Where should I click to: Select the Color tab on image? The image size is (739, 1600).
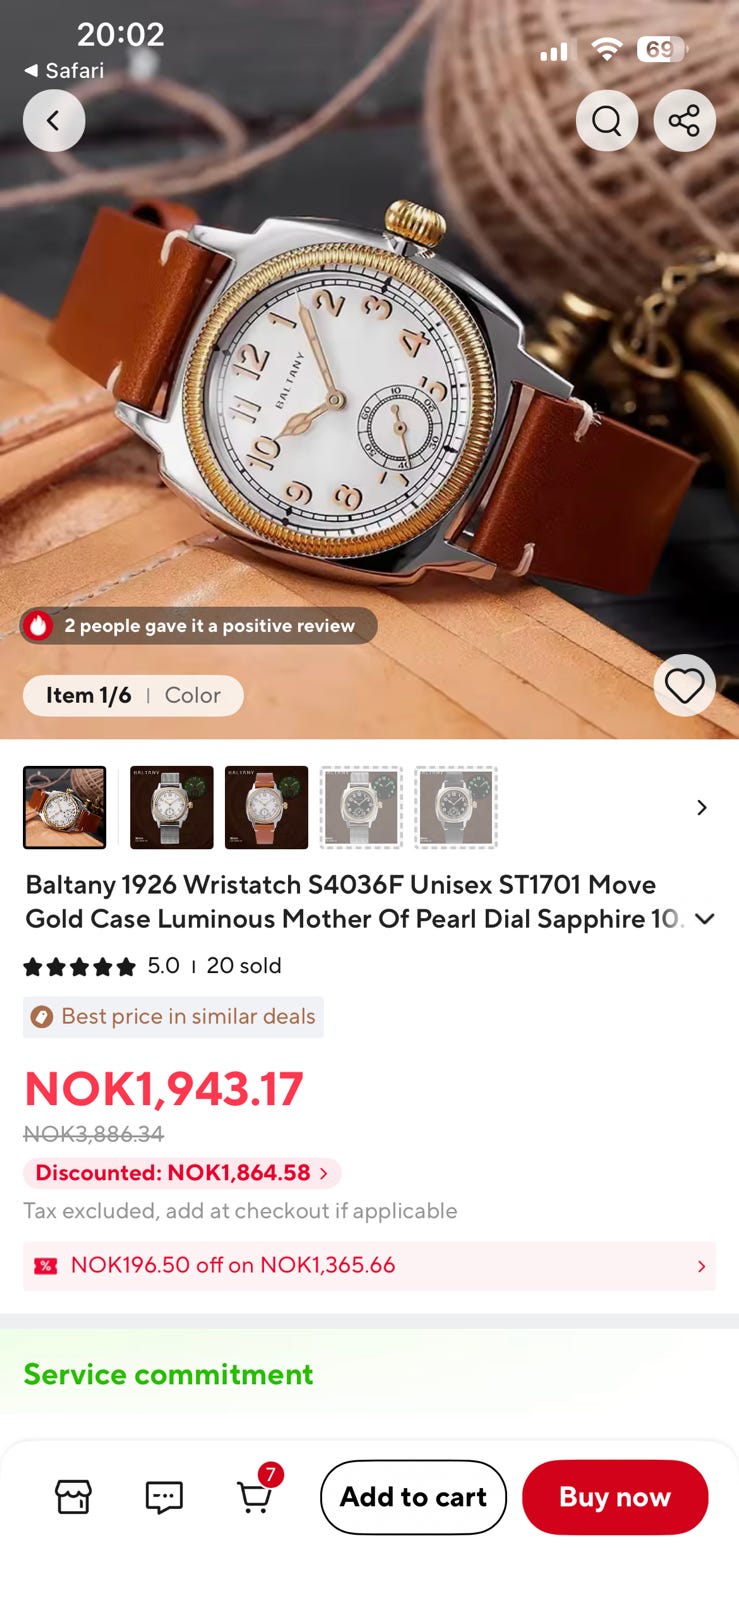192,696
